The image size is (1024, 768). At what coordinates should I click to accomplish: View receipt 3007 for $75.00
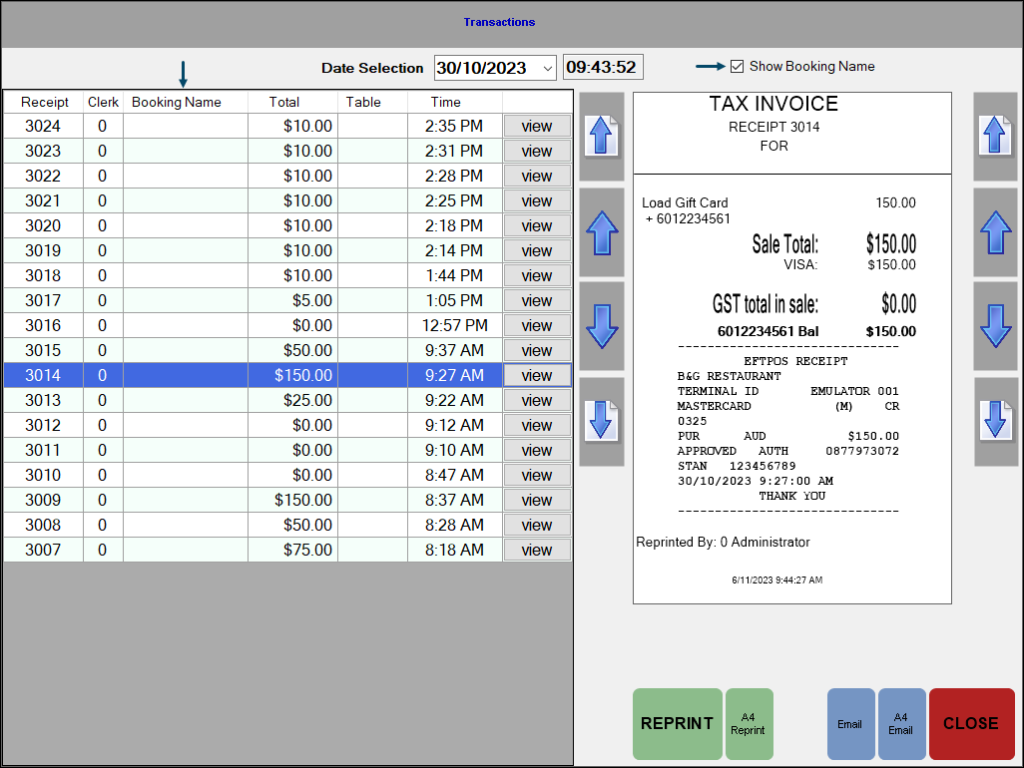coord(537,550)
